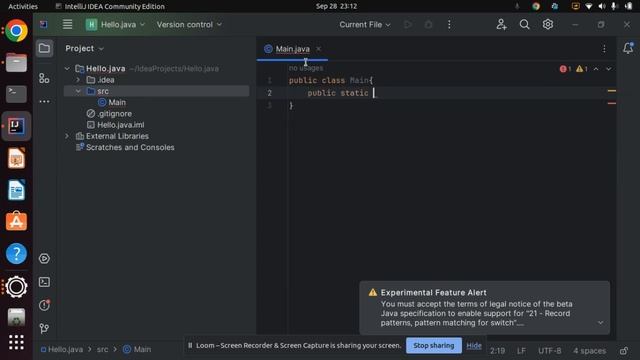Open Version control dropdown
640x360 pixels.
(x=189, y=24)
